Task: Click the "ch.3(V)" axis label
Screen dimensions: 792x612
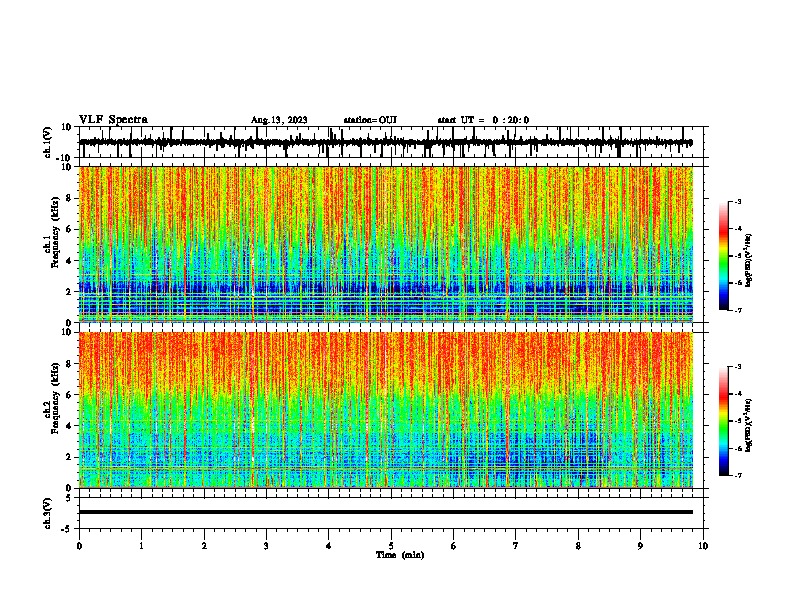Action: (48, 513)
